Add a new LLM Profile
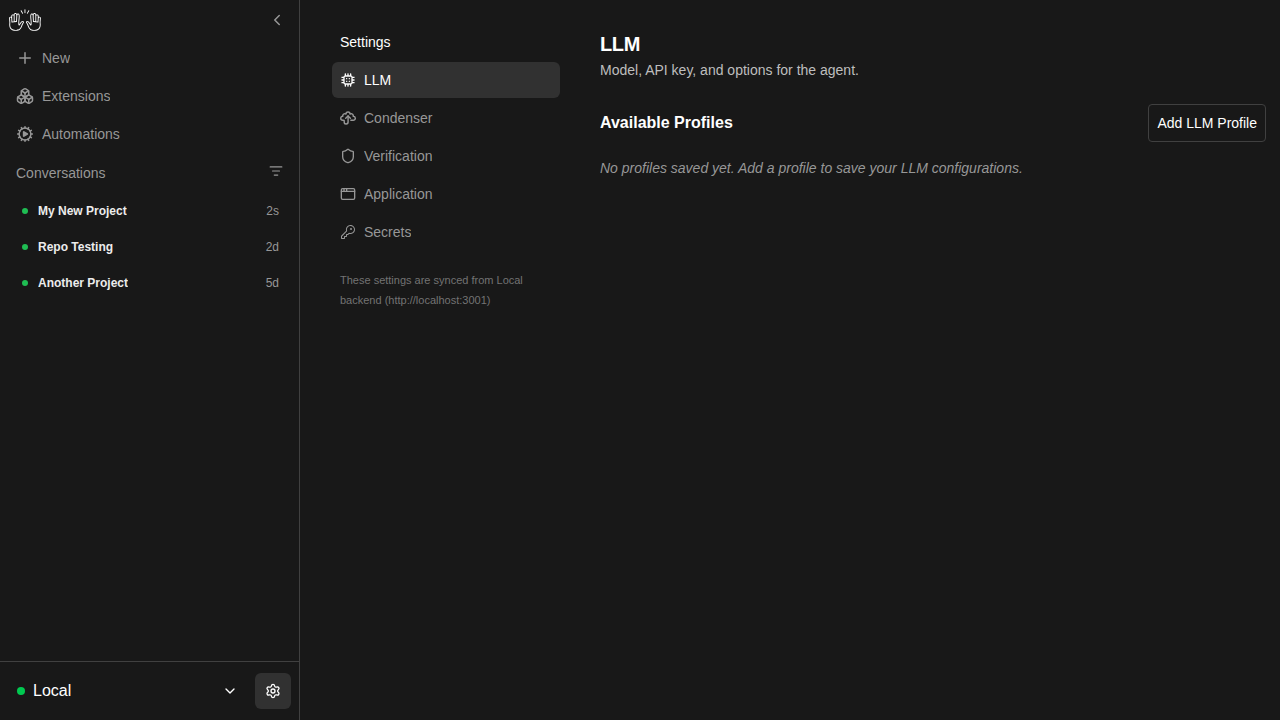 1207,123
